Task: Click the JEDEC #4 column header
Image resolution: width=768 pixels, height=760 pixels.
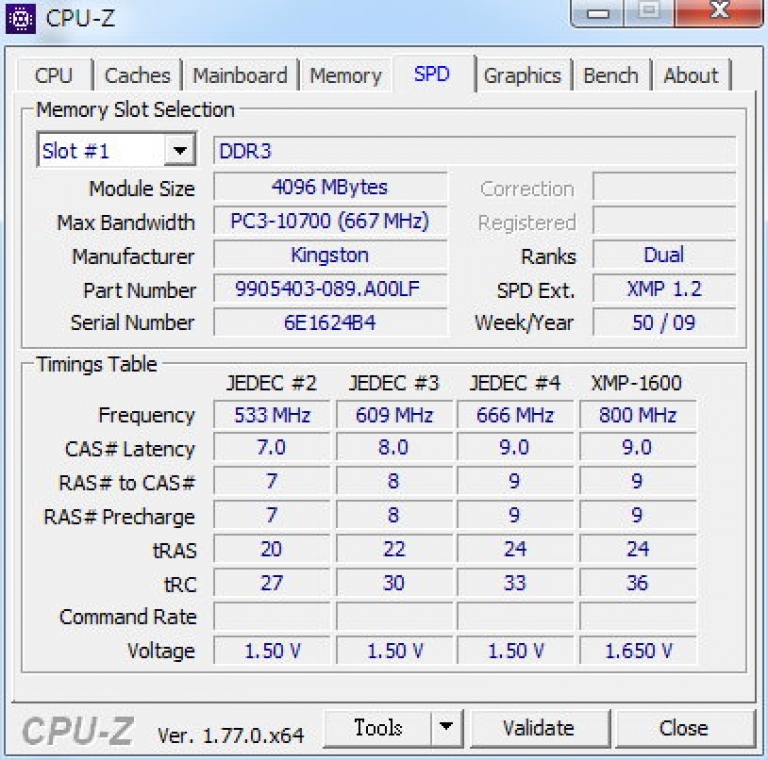Action: pos(515,383)
